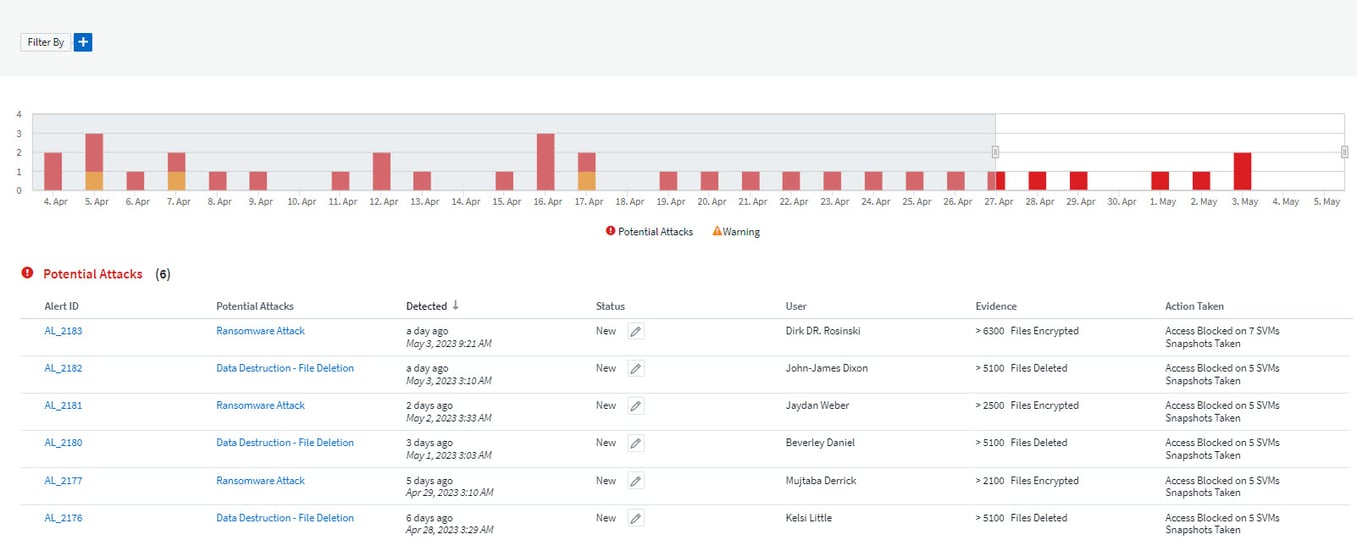Open alert AL_2183 link
This screenshot has width=1357, height=551.
pos(63,331)
